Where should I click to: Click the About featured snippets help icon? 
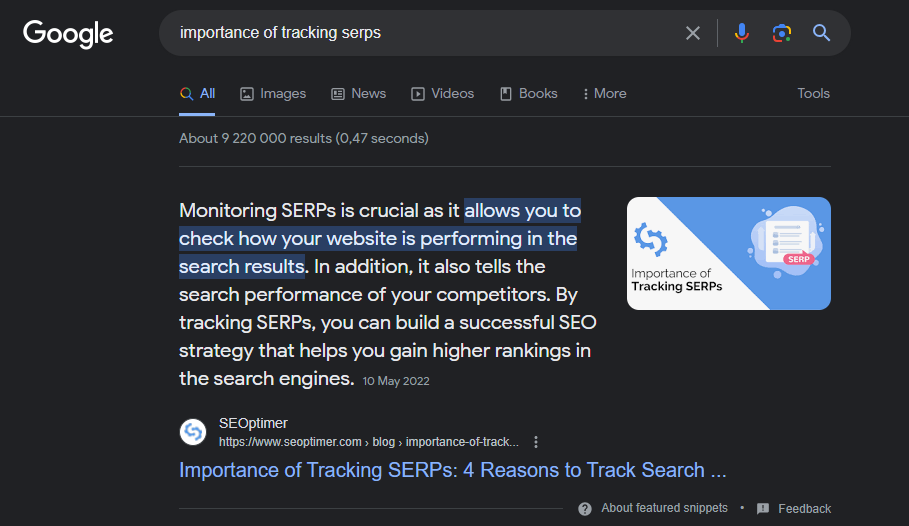tap(585, 508)
